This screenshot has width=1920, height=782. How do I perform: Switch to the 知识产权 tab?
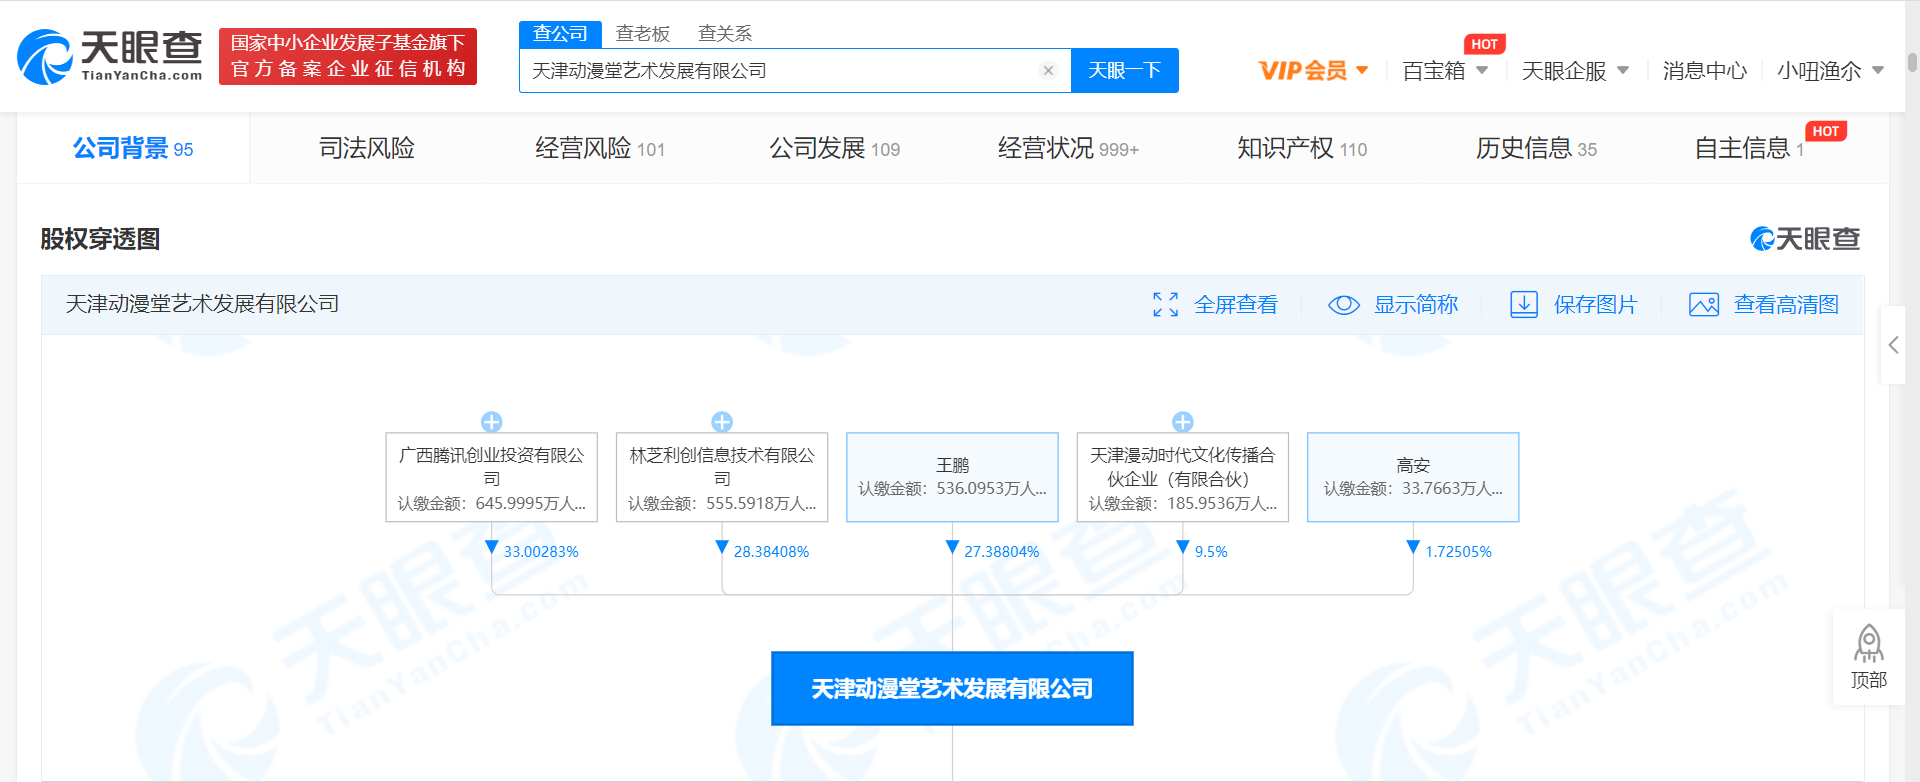click(1302, 148)
